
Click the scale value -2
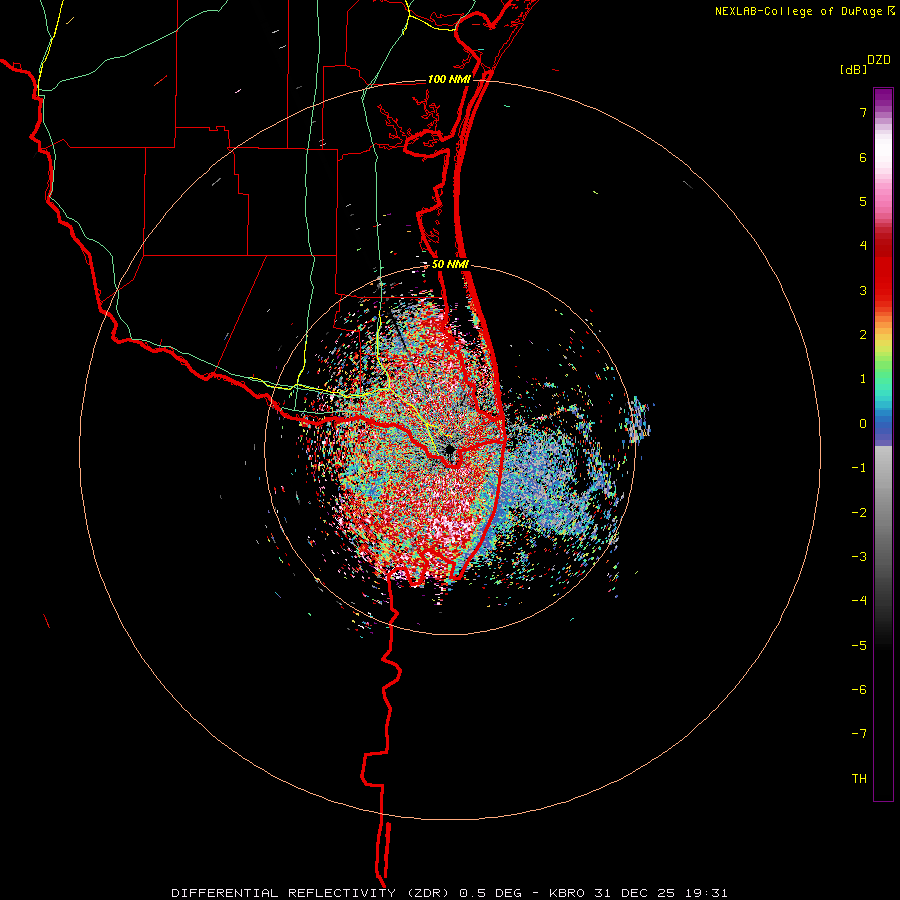pos(859,513)
